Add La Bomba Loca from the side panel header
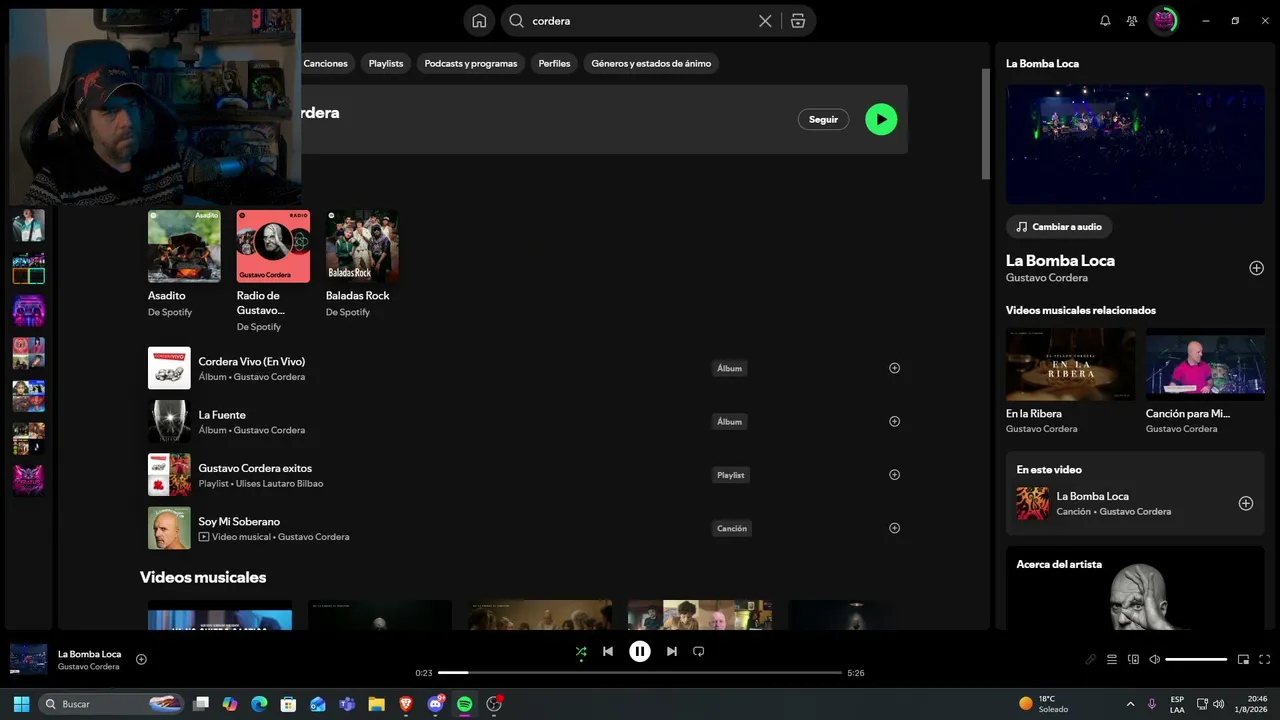Image resolution: width=1280 pixels, height=720 pixels. 1257,268
